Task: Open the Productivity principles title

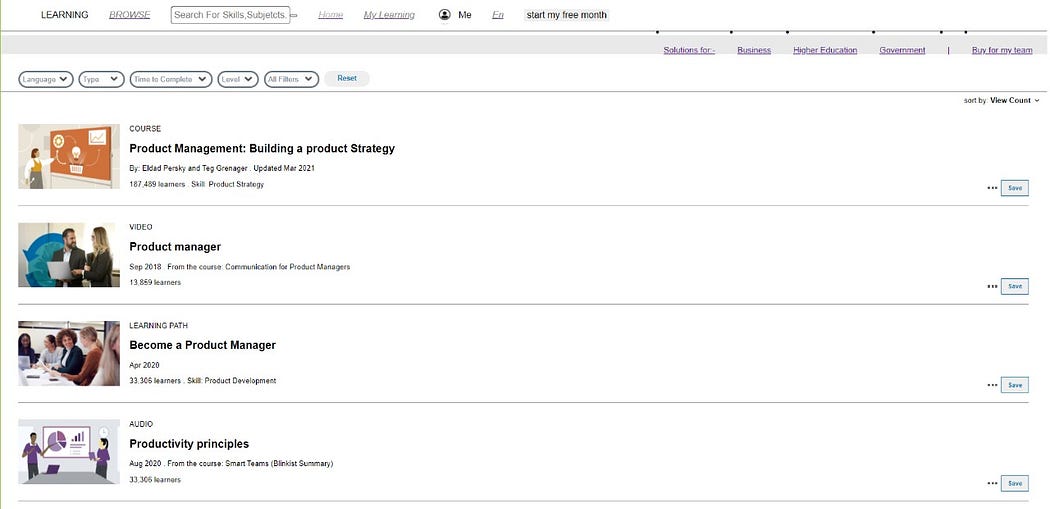Action: click(189, 444)
